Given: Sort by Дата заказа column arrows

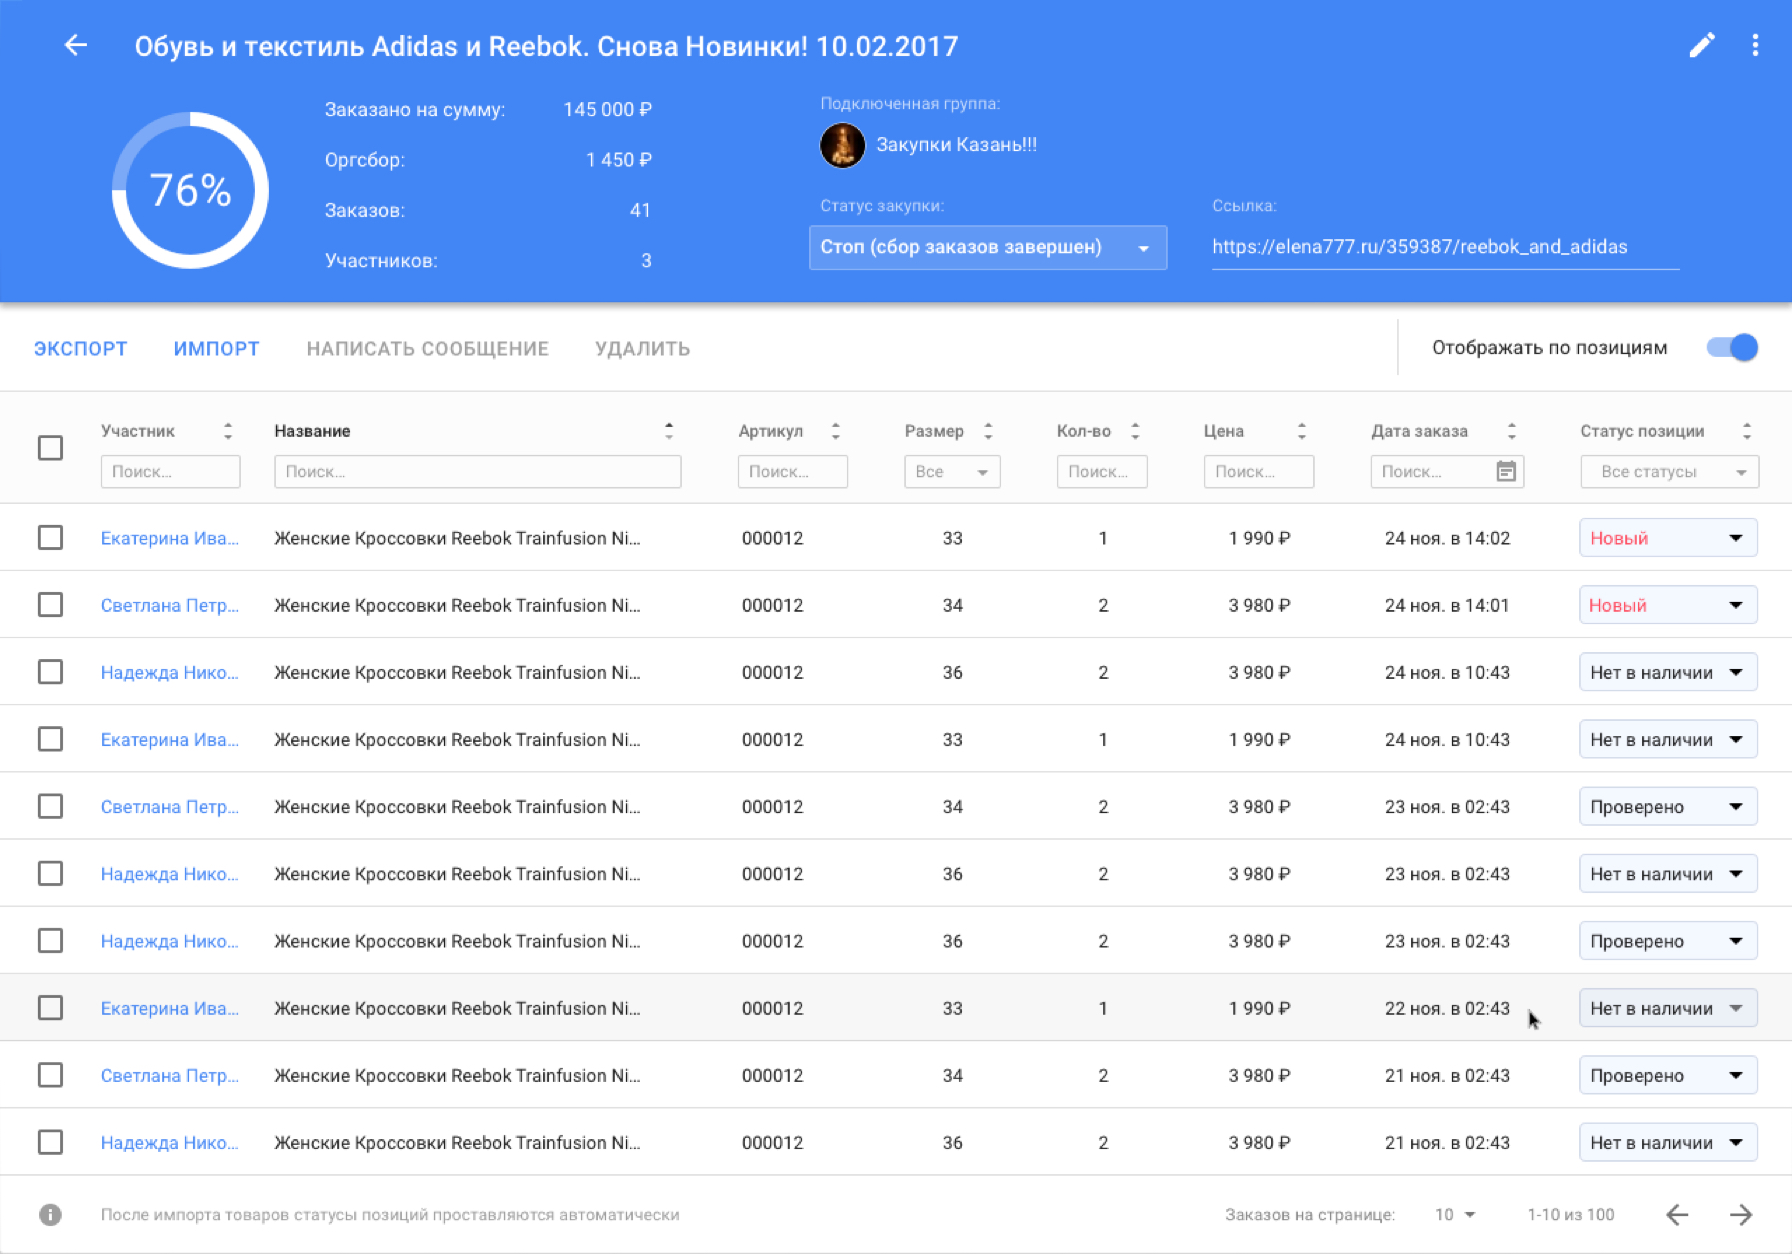Looking at the screenshot, I should coord(1512,431).
